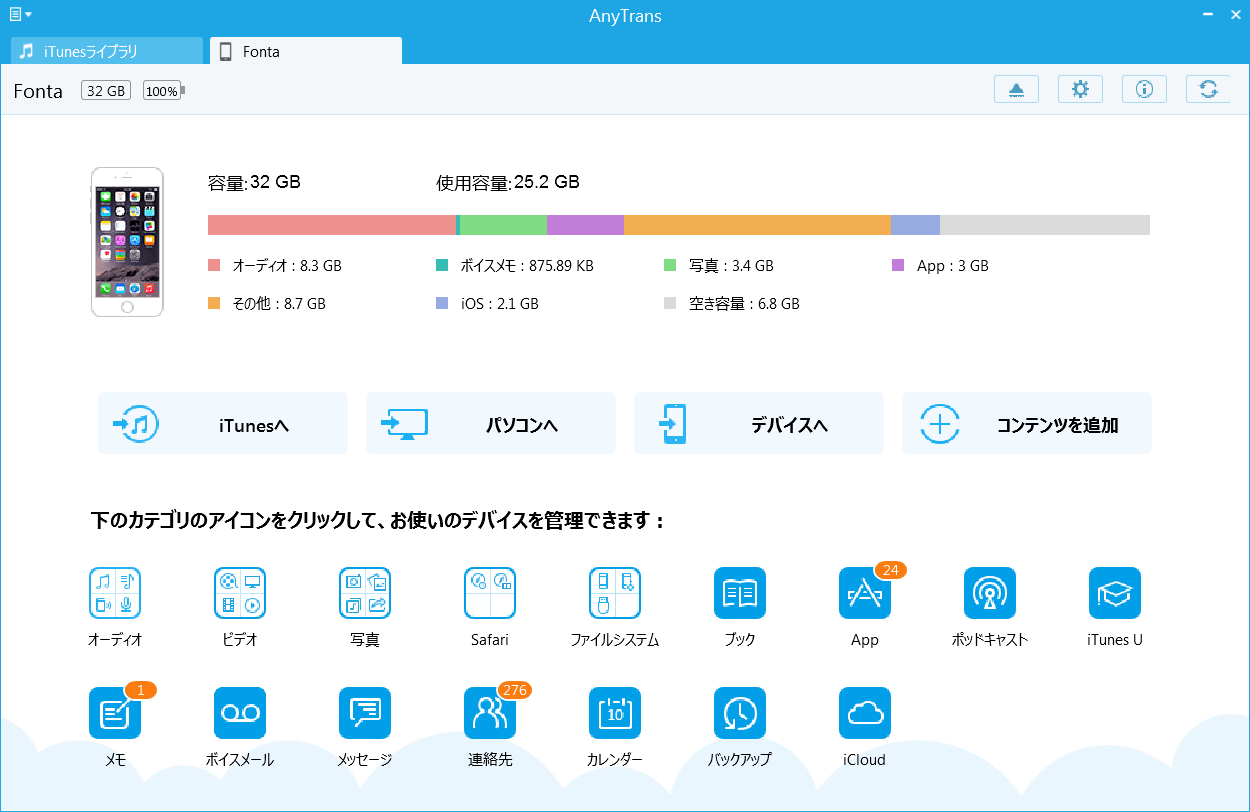This screenshot has height=812, width=1250.
Task: Click the デバイスへ transfer button
Action: 759,423
